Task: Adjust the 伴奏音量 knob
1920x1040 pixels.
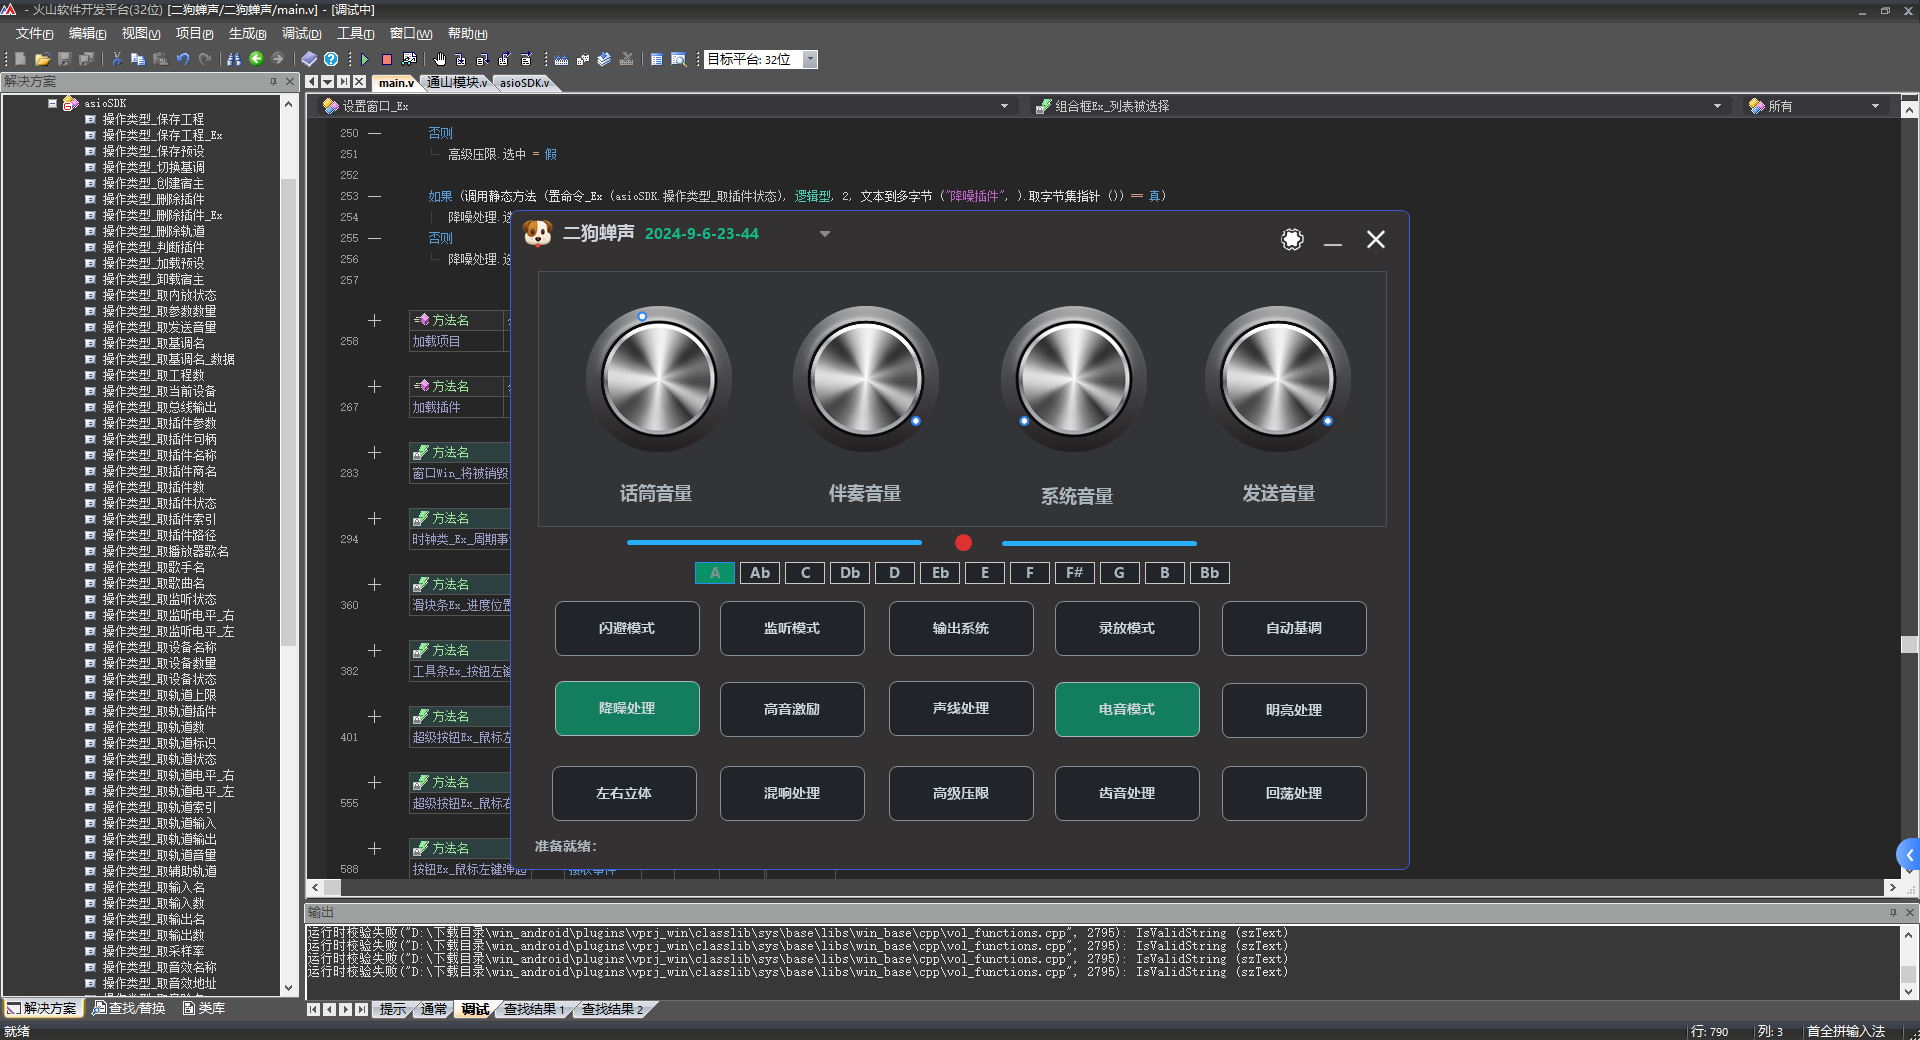Action: 865,379
